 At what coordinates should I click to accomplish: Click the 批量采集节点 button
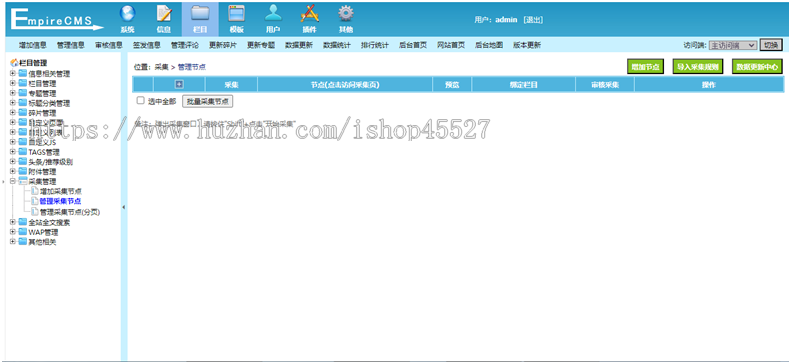click(207, 101)
